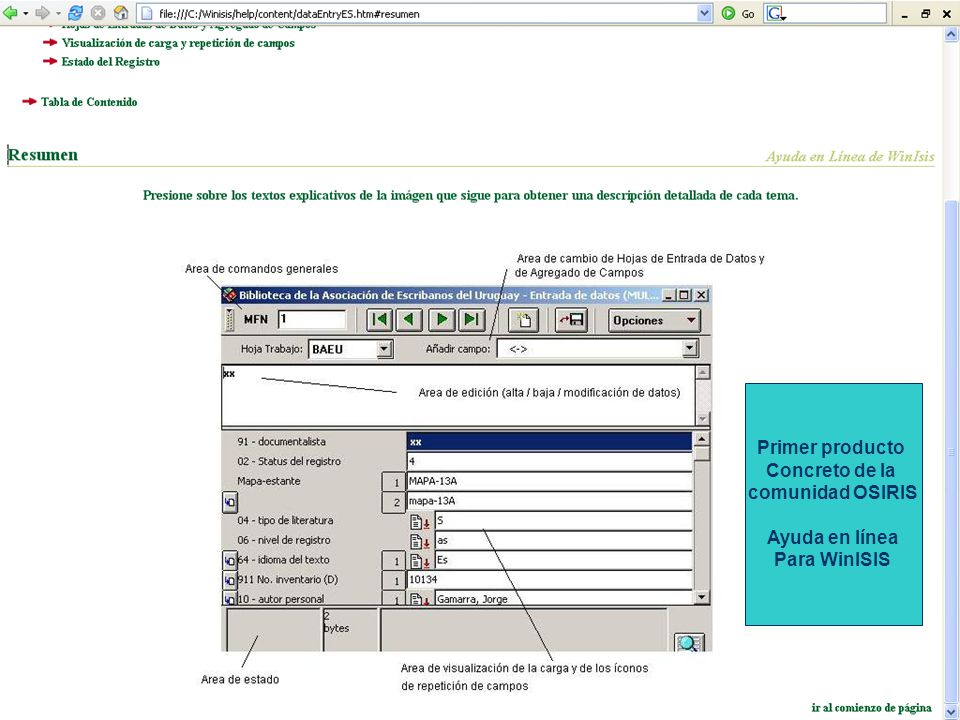This screenshot has width=960, height=720.
Task: Click Area de edición caption text
Action: [549, 392]
